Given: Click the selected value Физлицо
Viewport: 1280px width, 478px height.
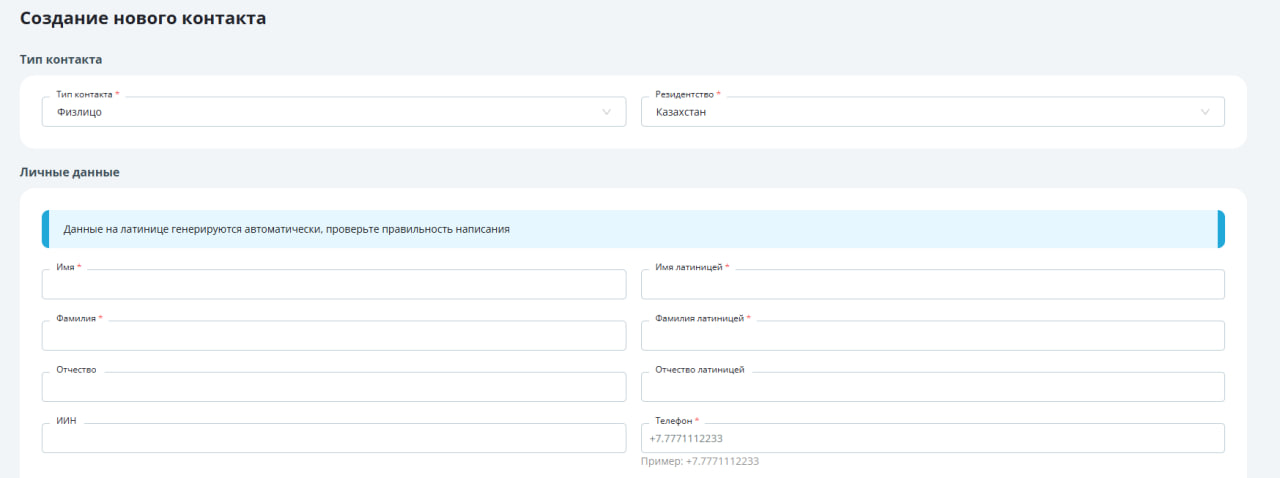Looking at the screenshot, I should click(x=79, y=112).
